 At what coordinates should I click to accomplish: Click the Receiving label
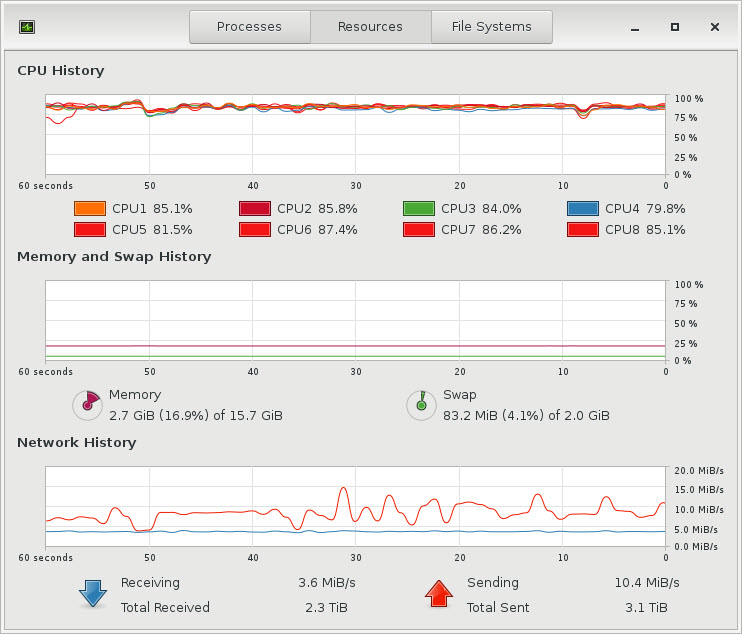150,582
